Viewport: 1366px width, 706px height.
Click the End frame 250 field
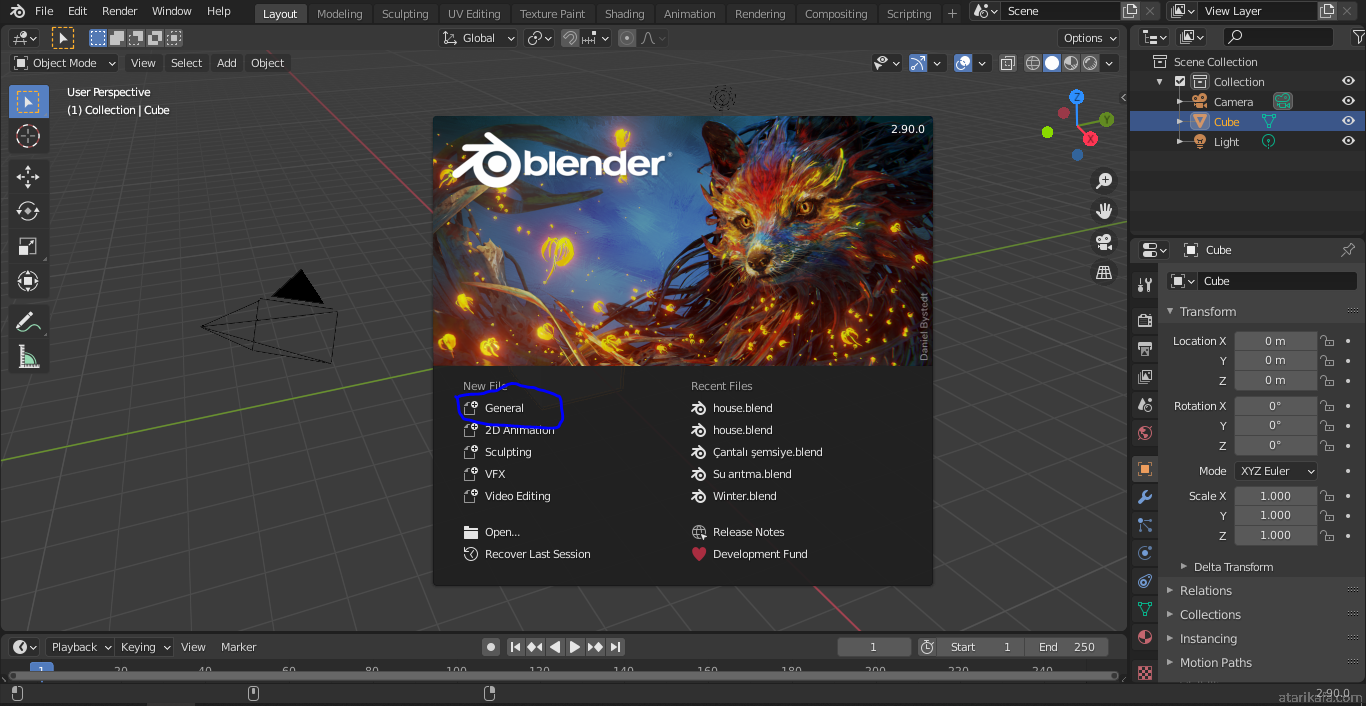pos(1066,647)
